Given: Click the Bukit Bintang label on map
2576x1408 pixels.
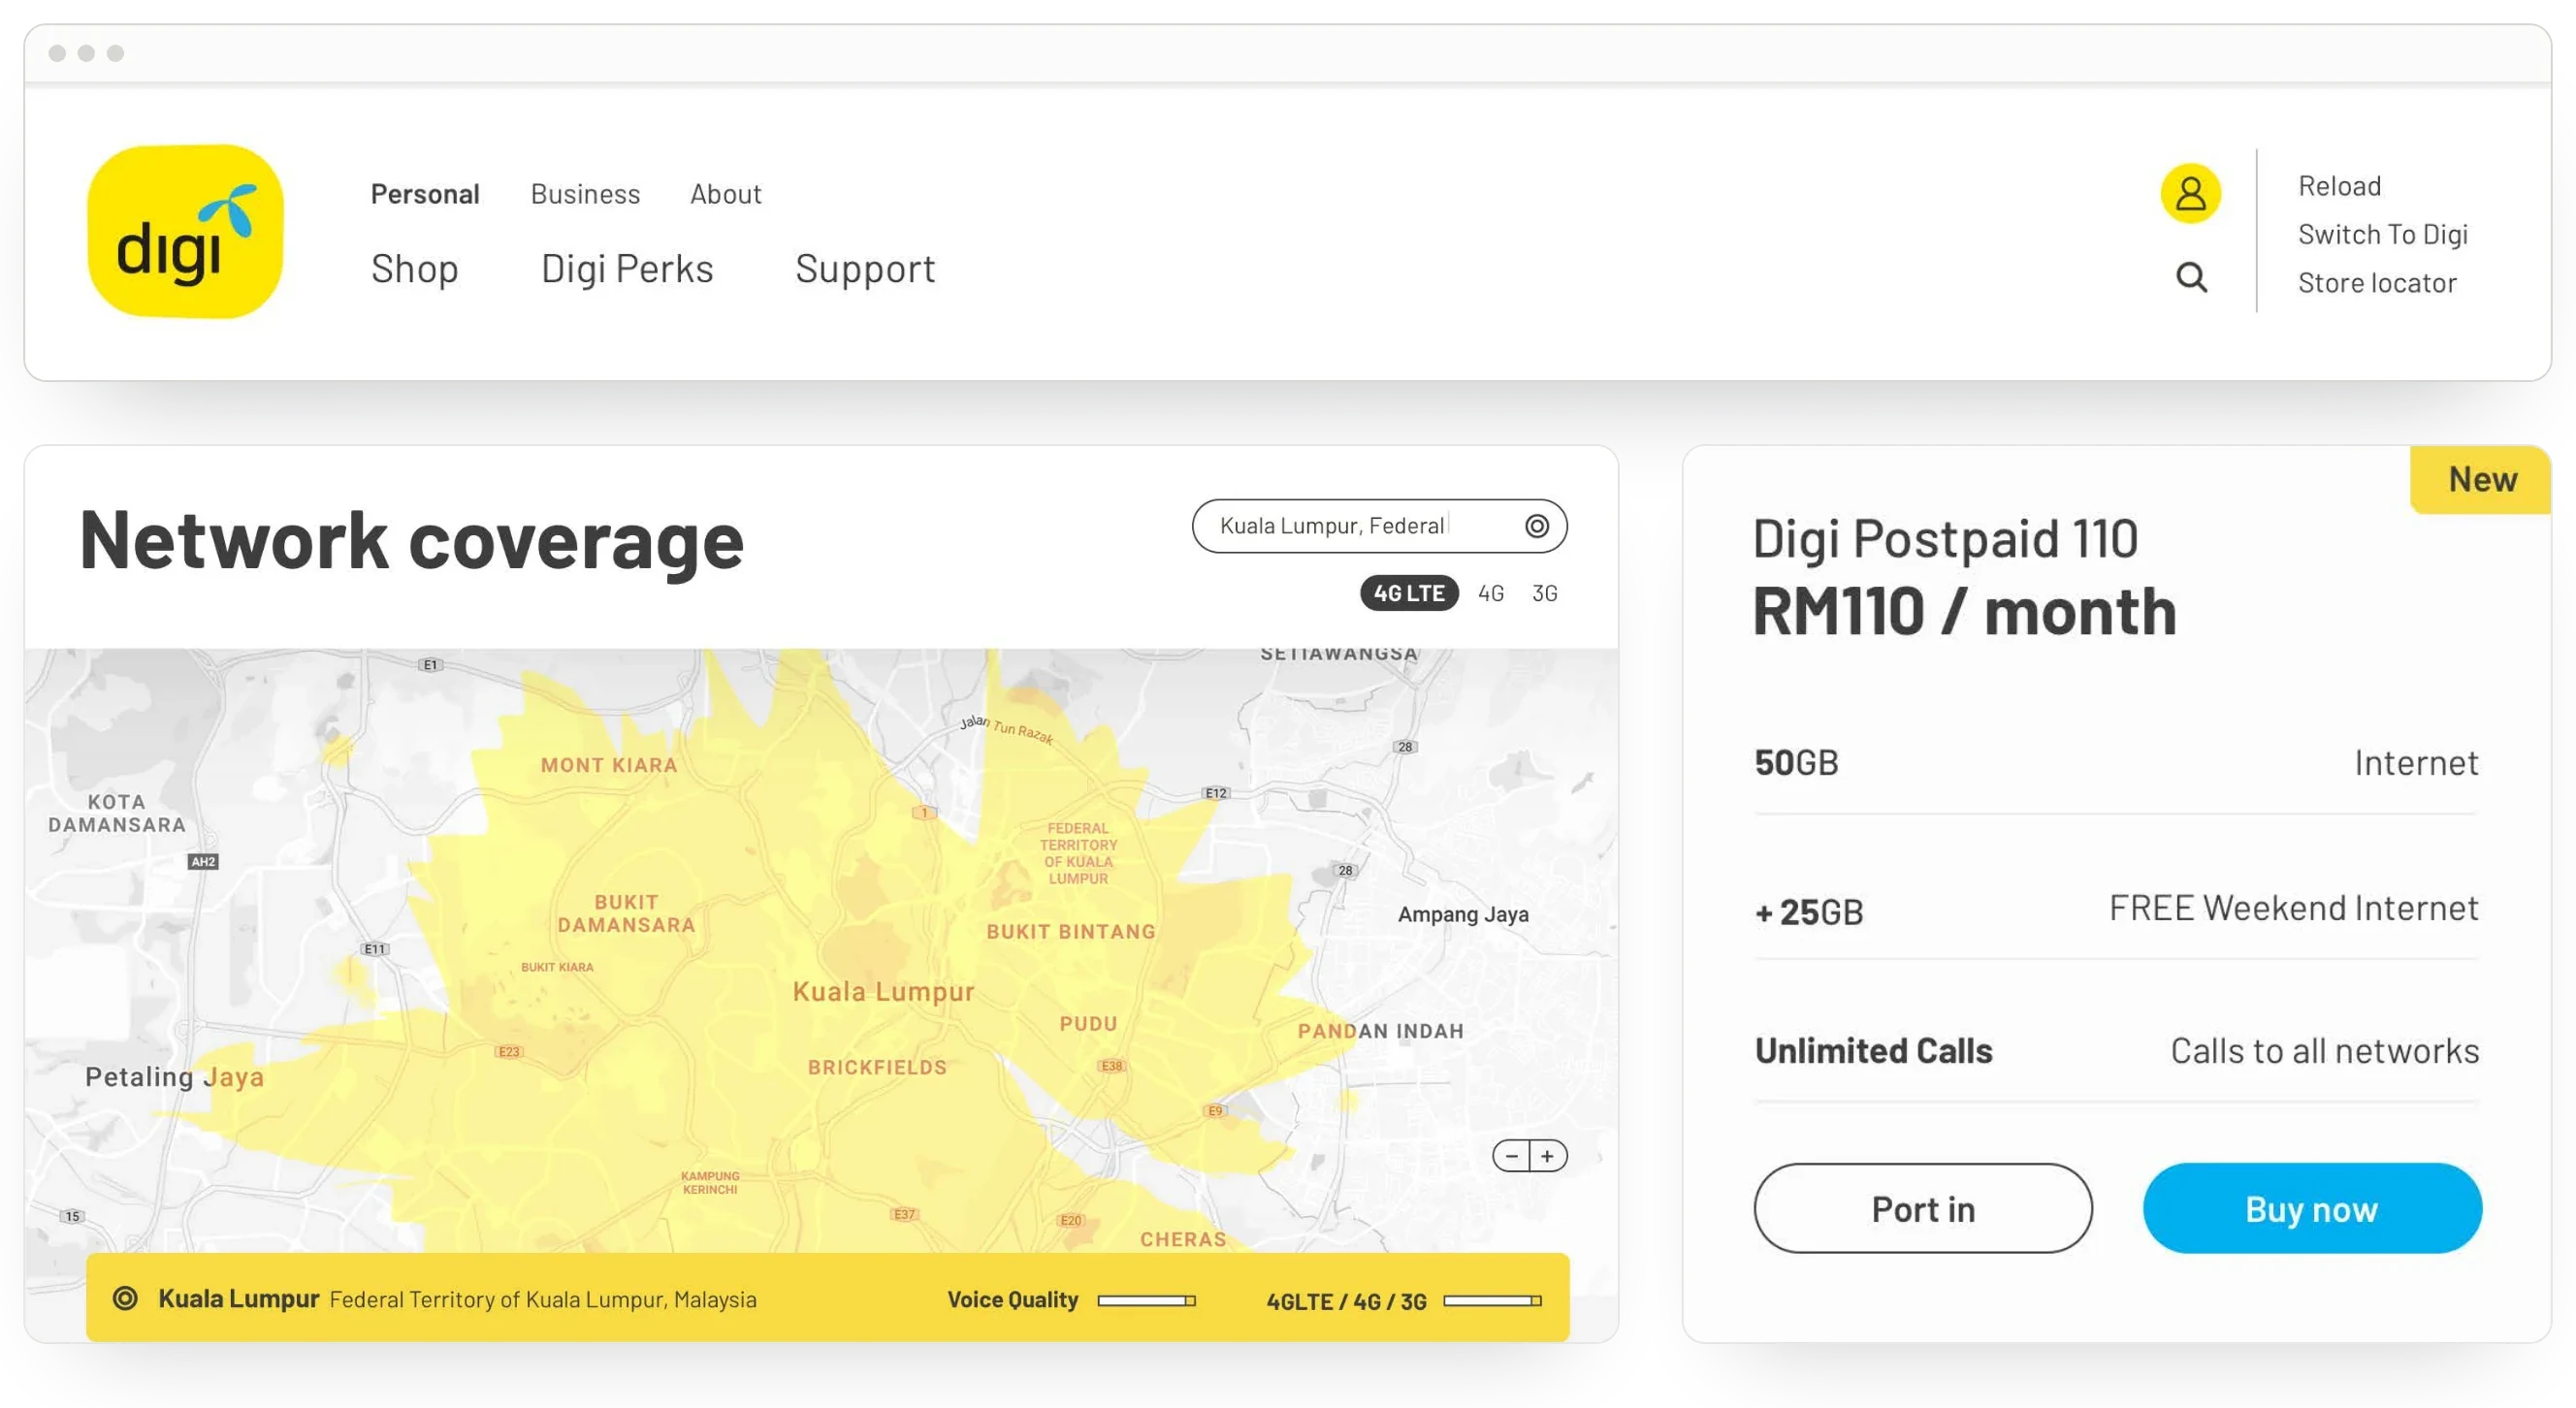Looking at the screenshot, I should pos(1070,932).
